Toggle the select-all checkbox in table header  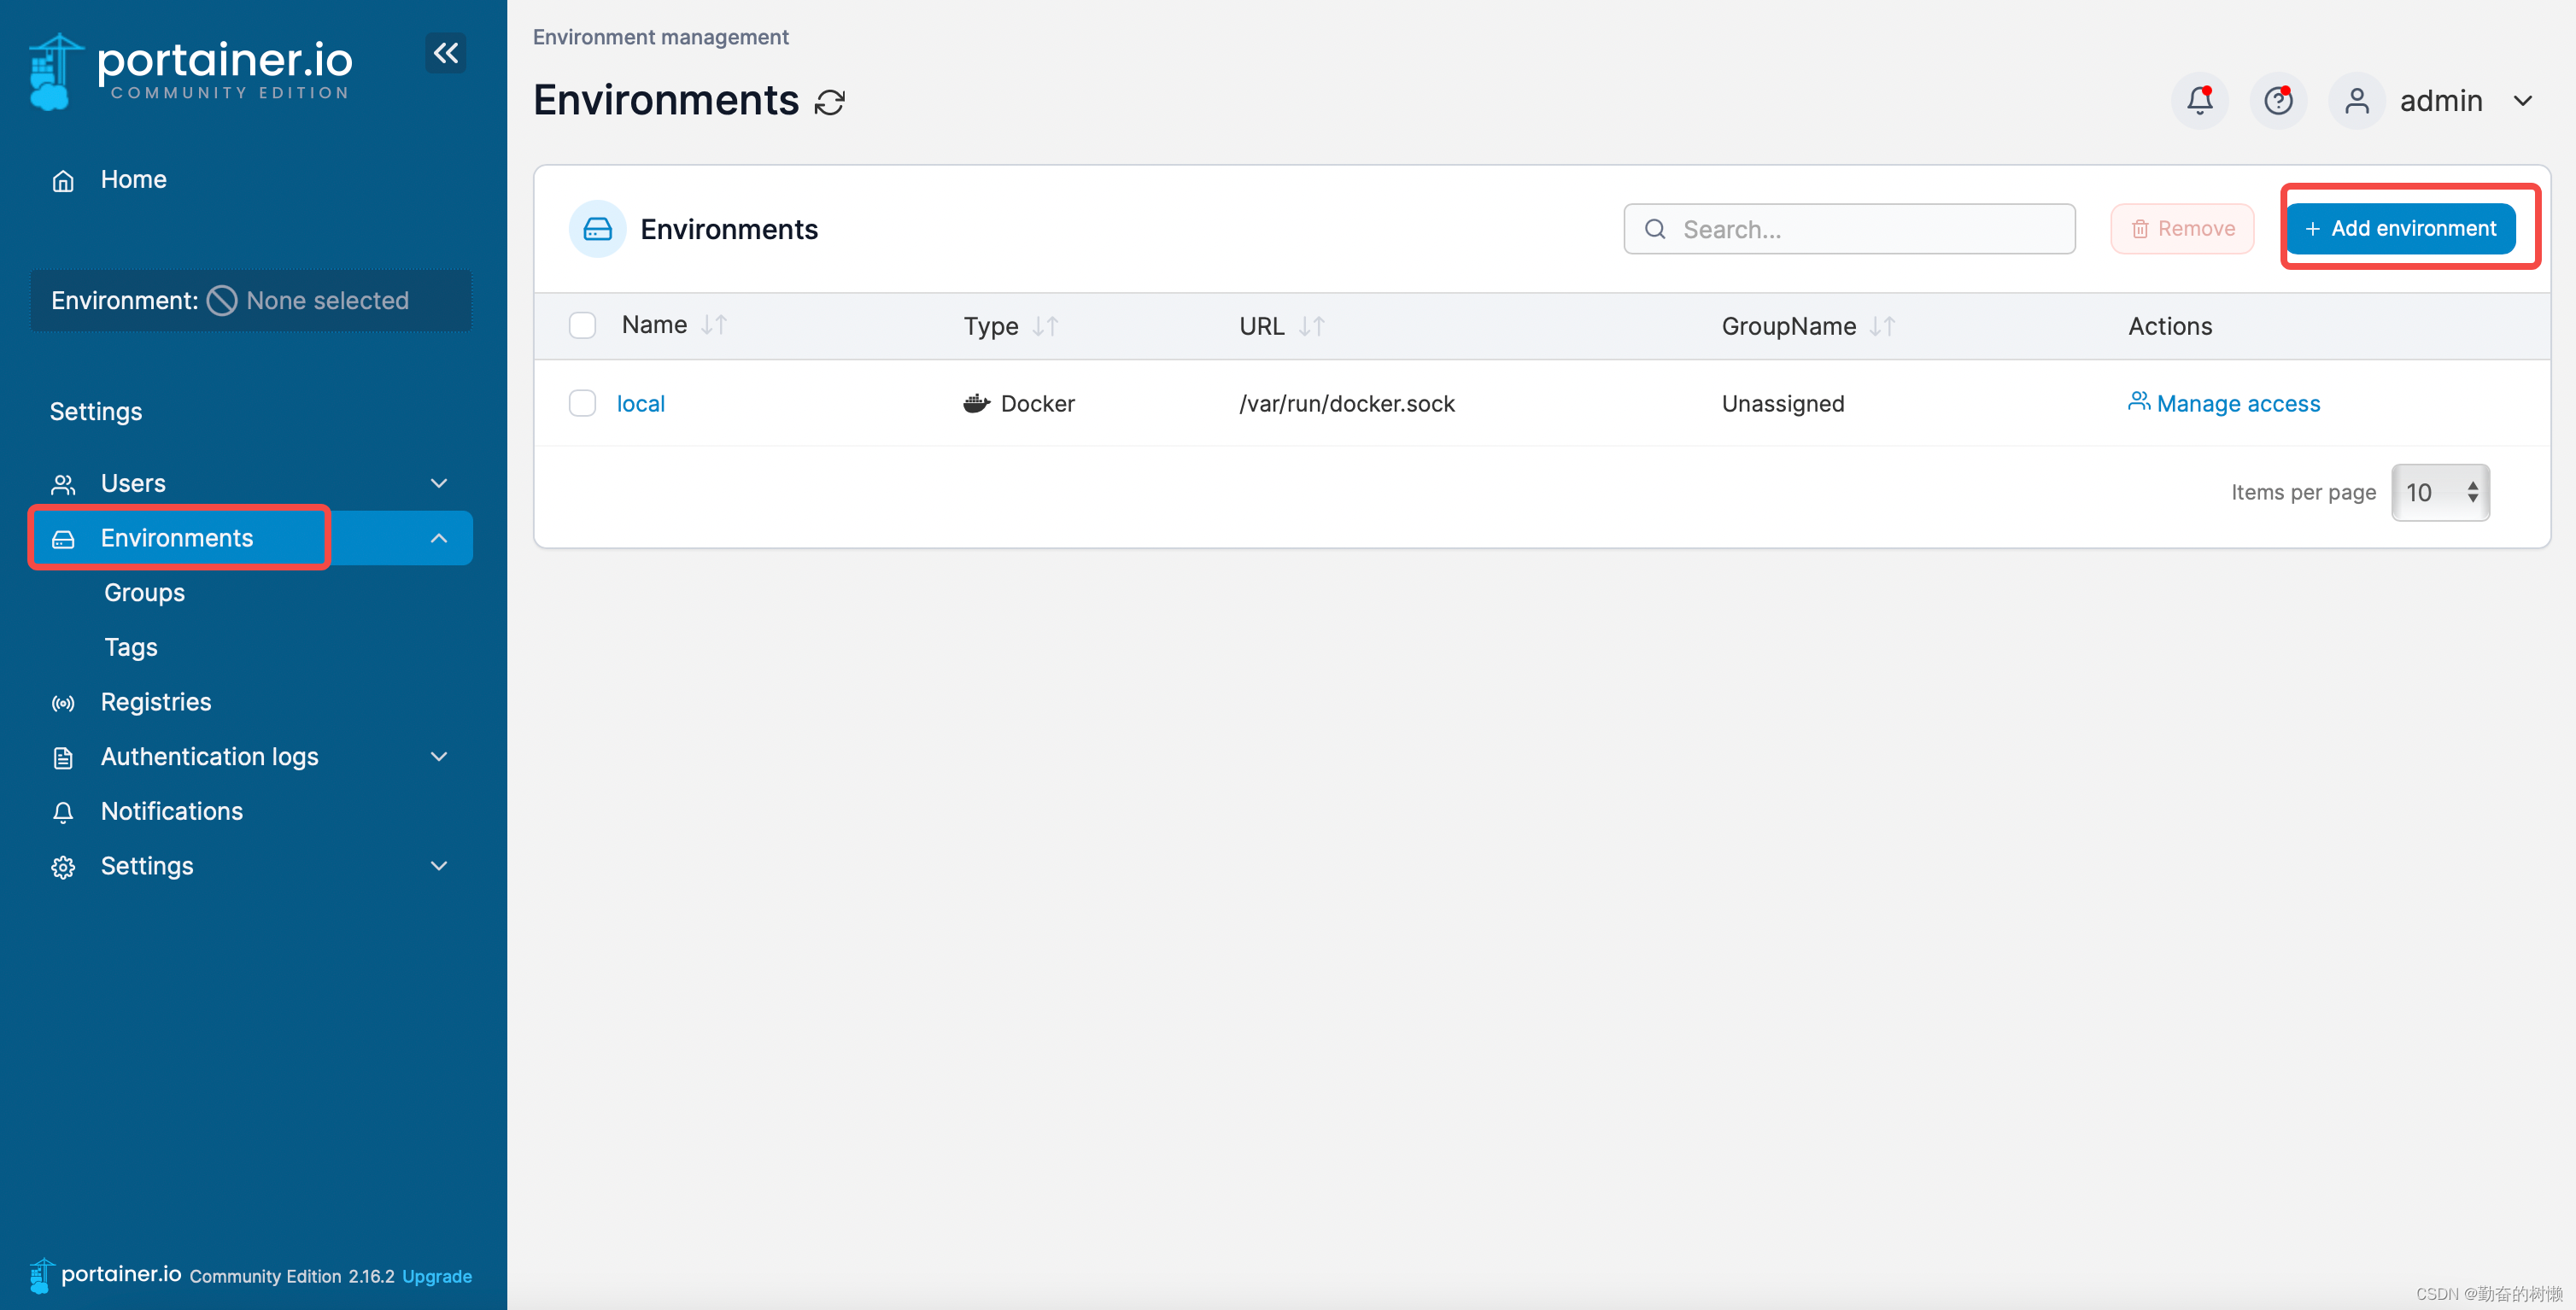click(582, 326)
